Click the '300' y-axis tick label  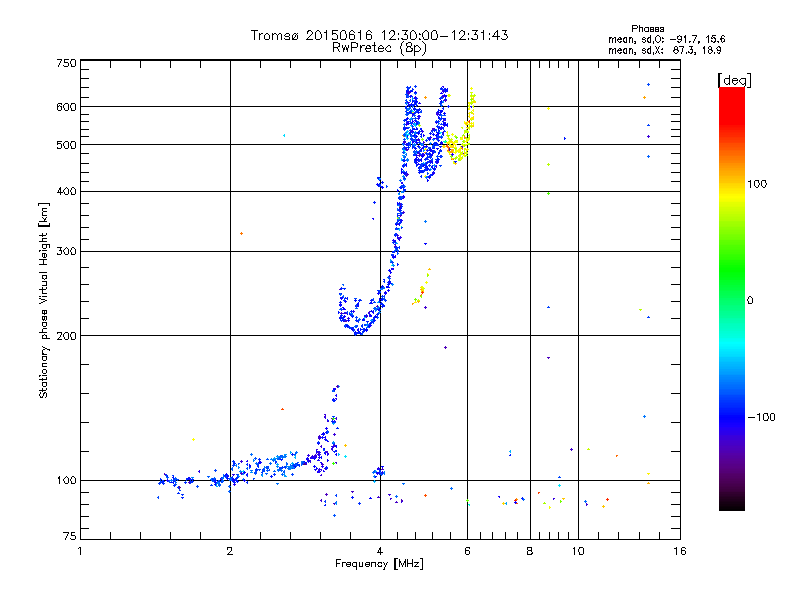click(x=66, y=252)
